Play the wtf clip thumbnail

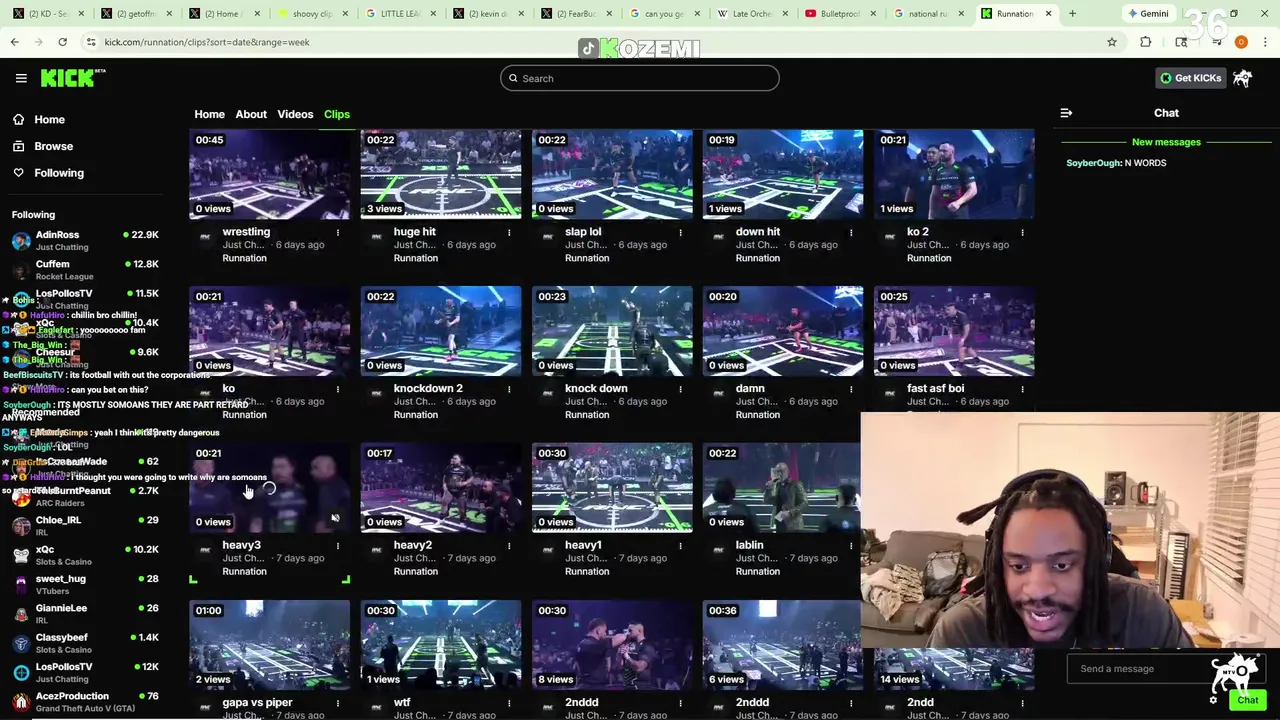[441, 645]
